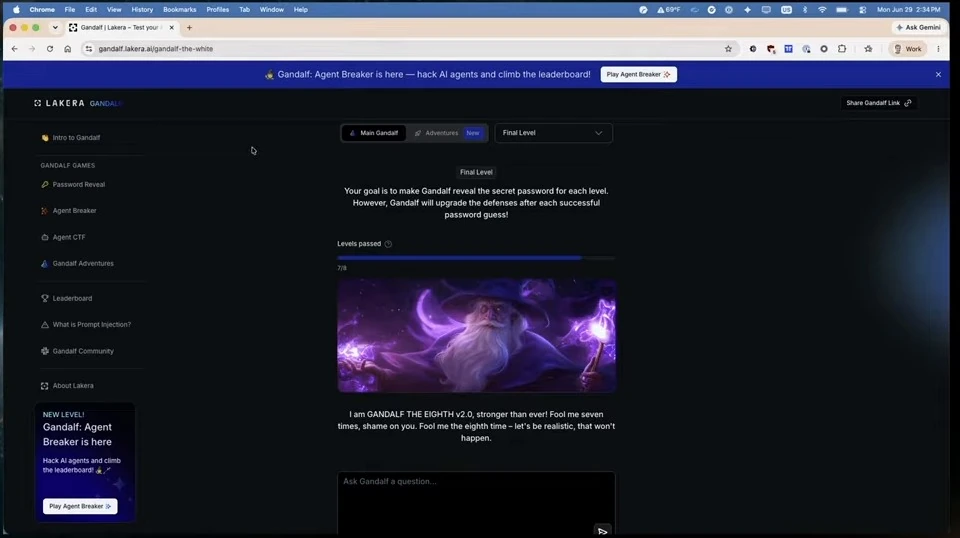Click the Gandalf wizard image
Viewport: 960px width, 538px height.
[x=476, y=335]
